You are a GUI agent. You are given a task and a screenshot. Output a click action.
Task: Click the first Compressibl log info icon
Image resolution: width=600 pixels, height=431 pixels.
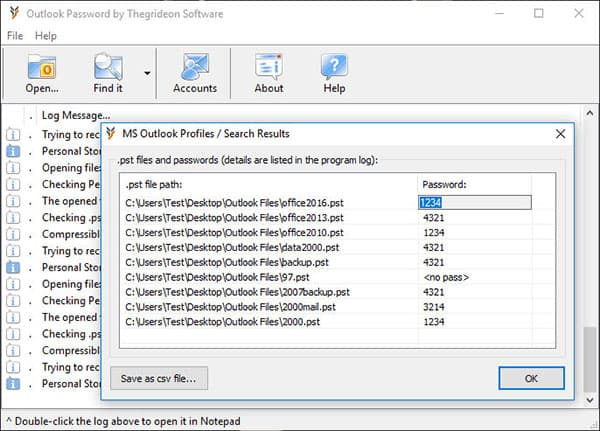[x=13, y=234]
